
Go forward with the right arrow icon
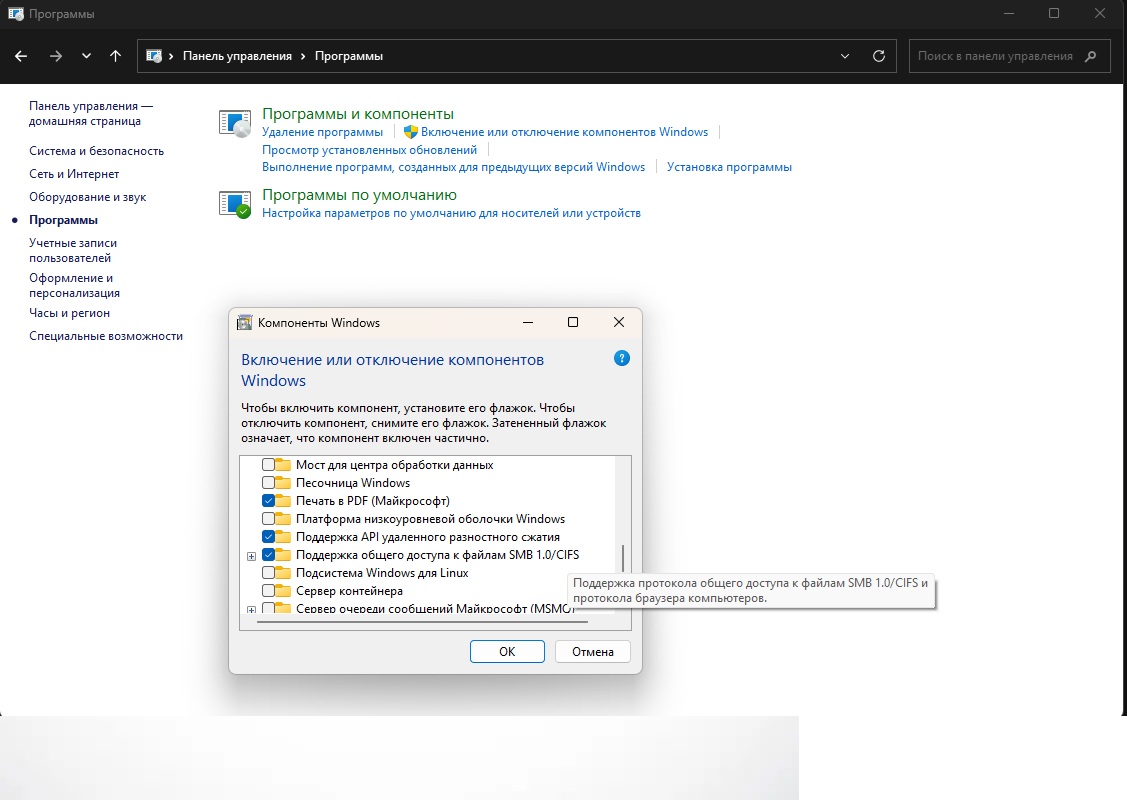point(55,56)
